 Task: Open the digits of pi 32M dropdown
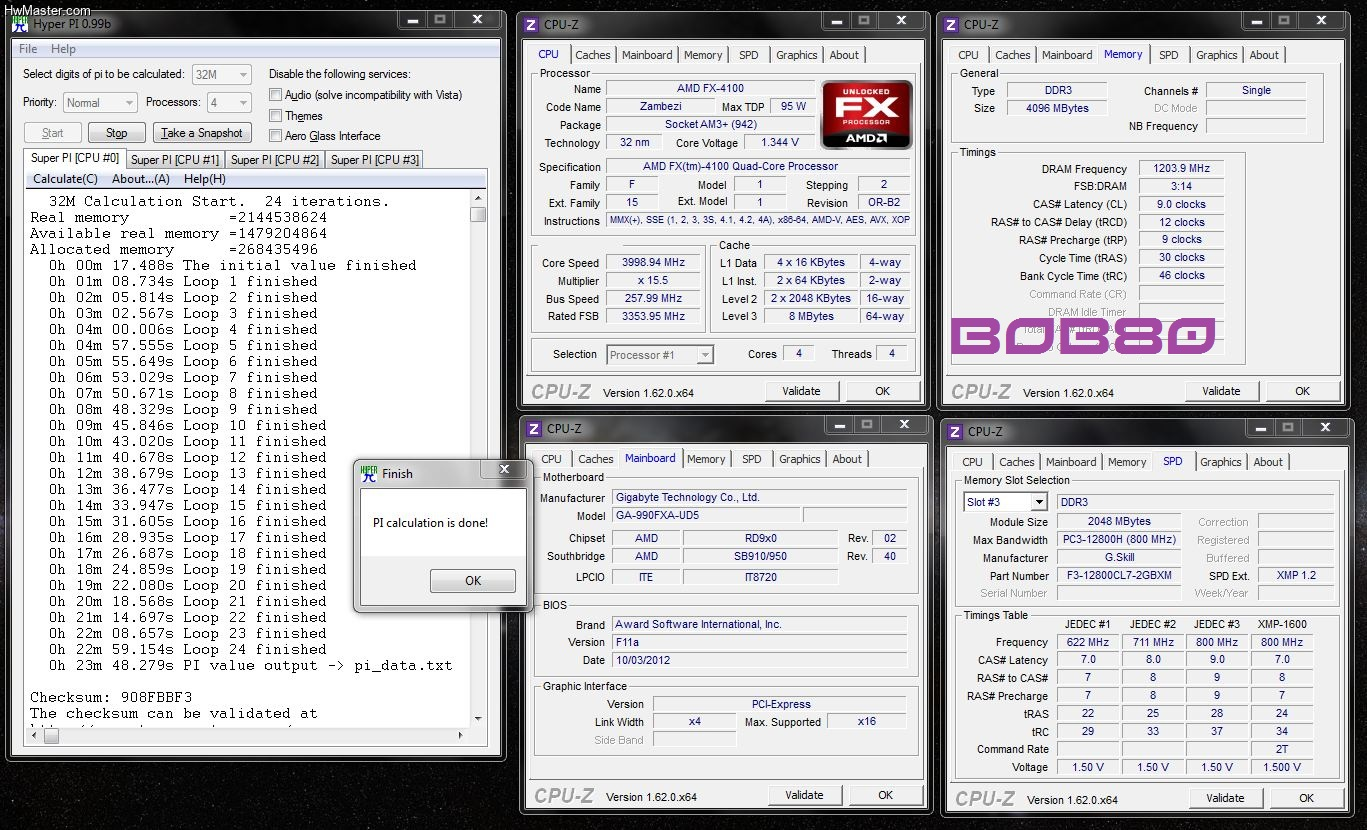(220, 74)
